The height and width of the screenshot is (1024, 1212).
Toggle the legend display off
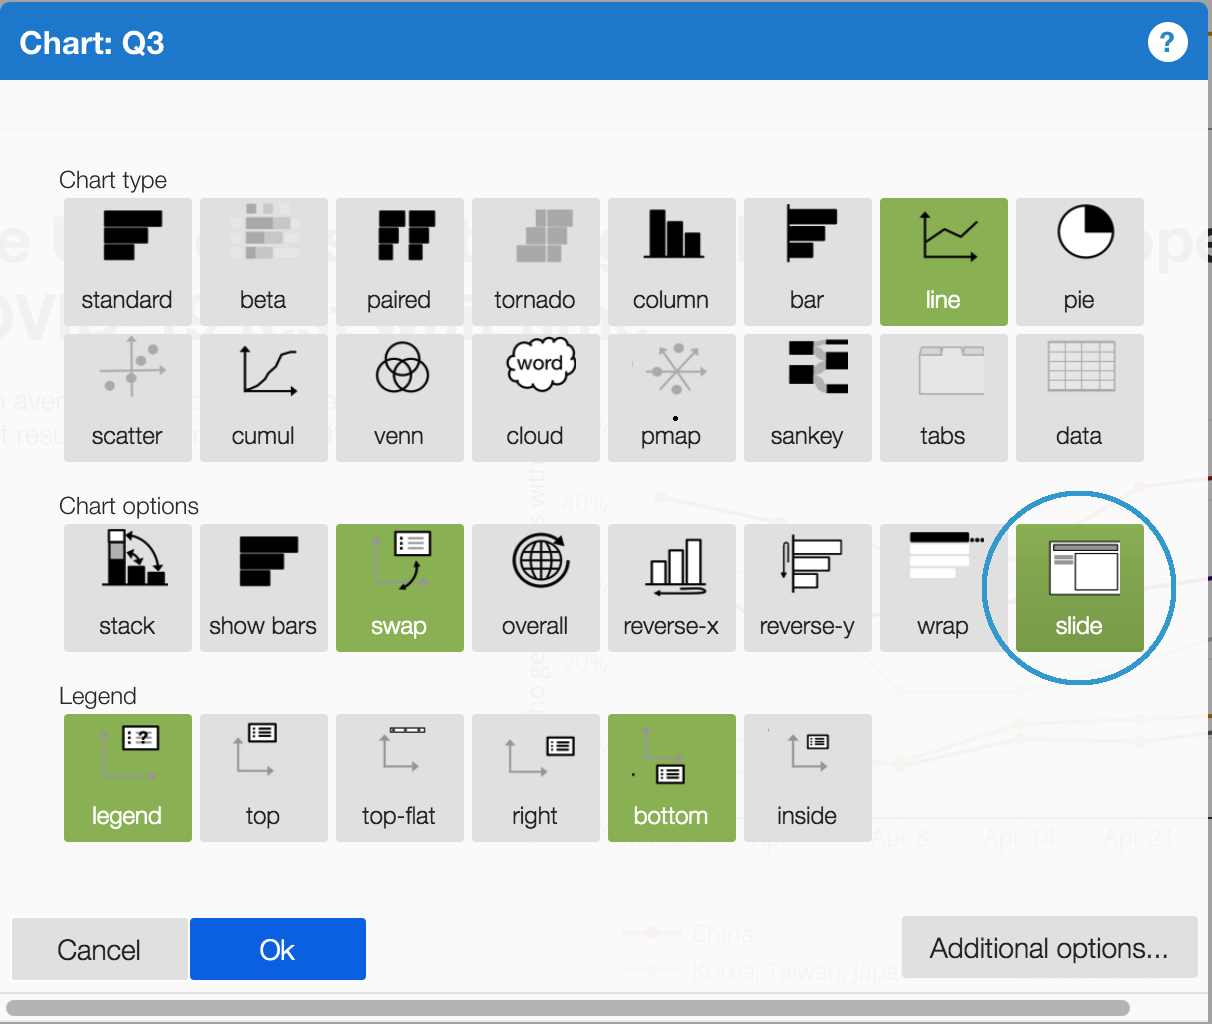click(x=127, y=777)
